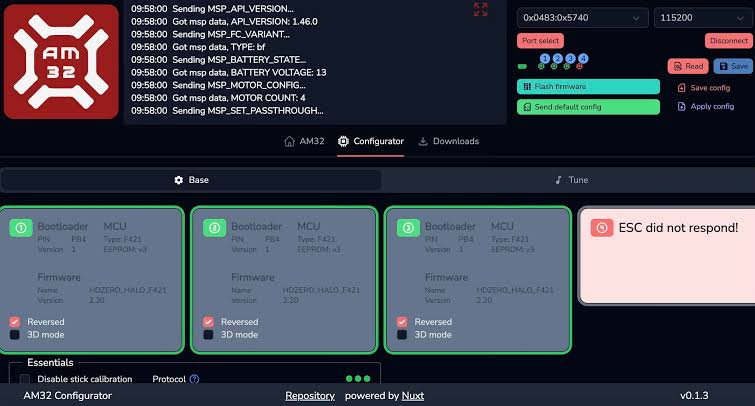The width and height of the screenshot is (755, 406).
Task: Enable Disable stick calibration checkbox
Action: tap(25, 379)
